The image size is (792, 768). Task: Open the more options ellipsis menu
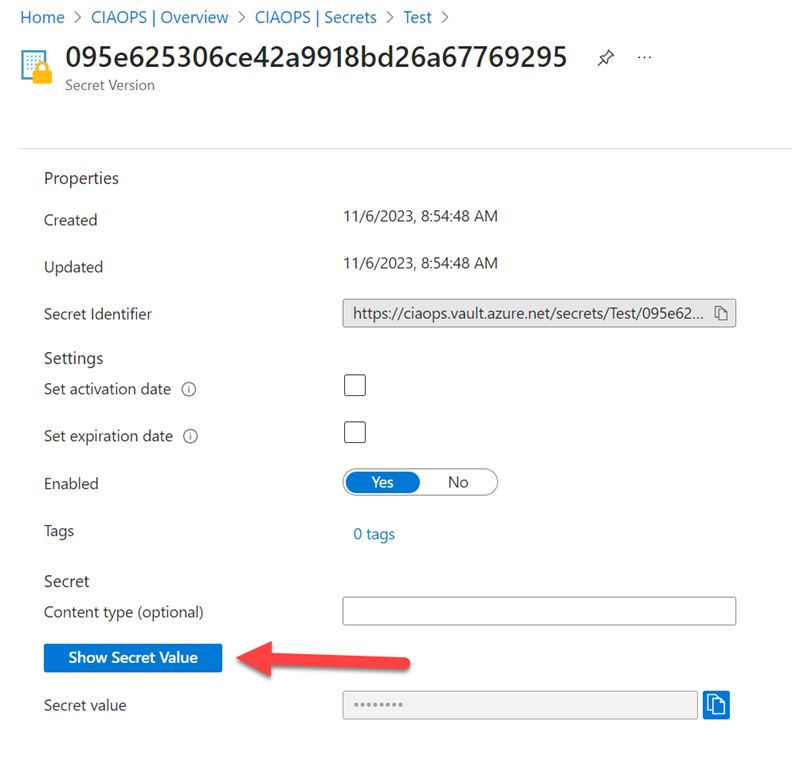coord(645,58)
